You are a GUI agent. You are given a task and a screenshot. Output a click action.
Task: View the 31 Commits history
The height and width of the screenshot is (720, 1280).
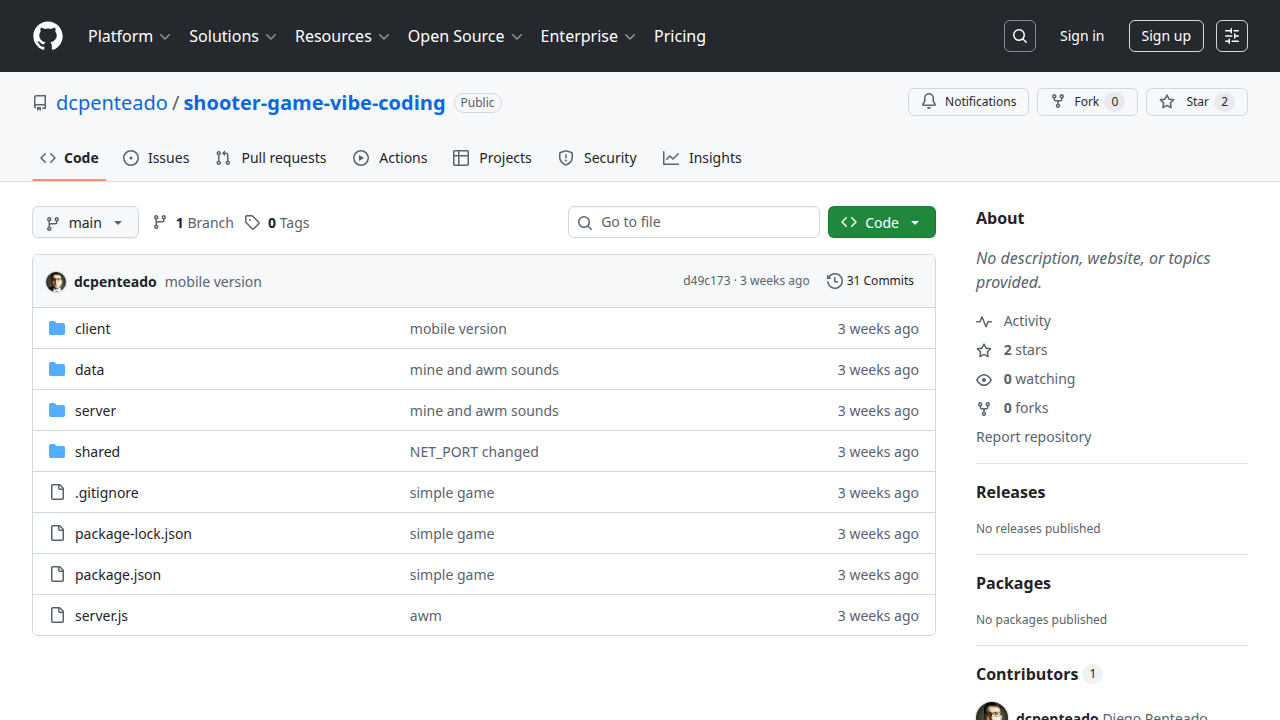[x=870, y=281]
